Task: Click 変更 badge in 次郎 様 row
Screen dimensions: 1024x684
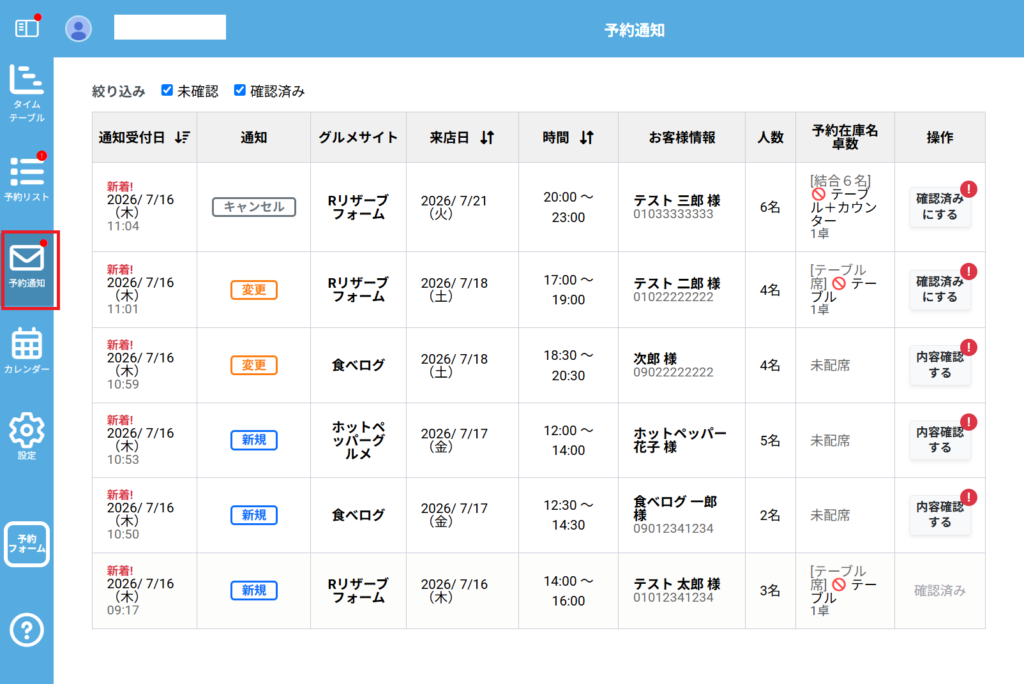Action: (x=253, y=365)
